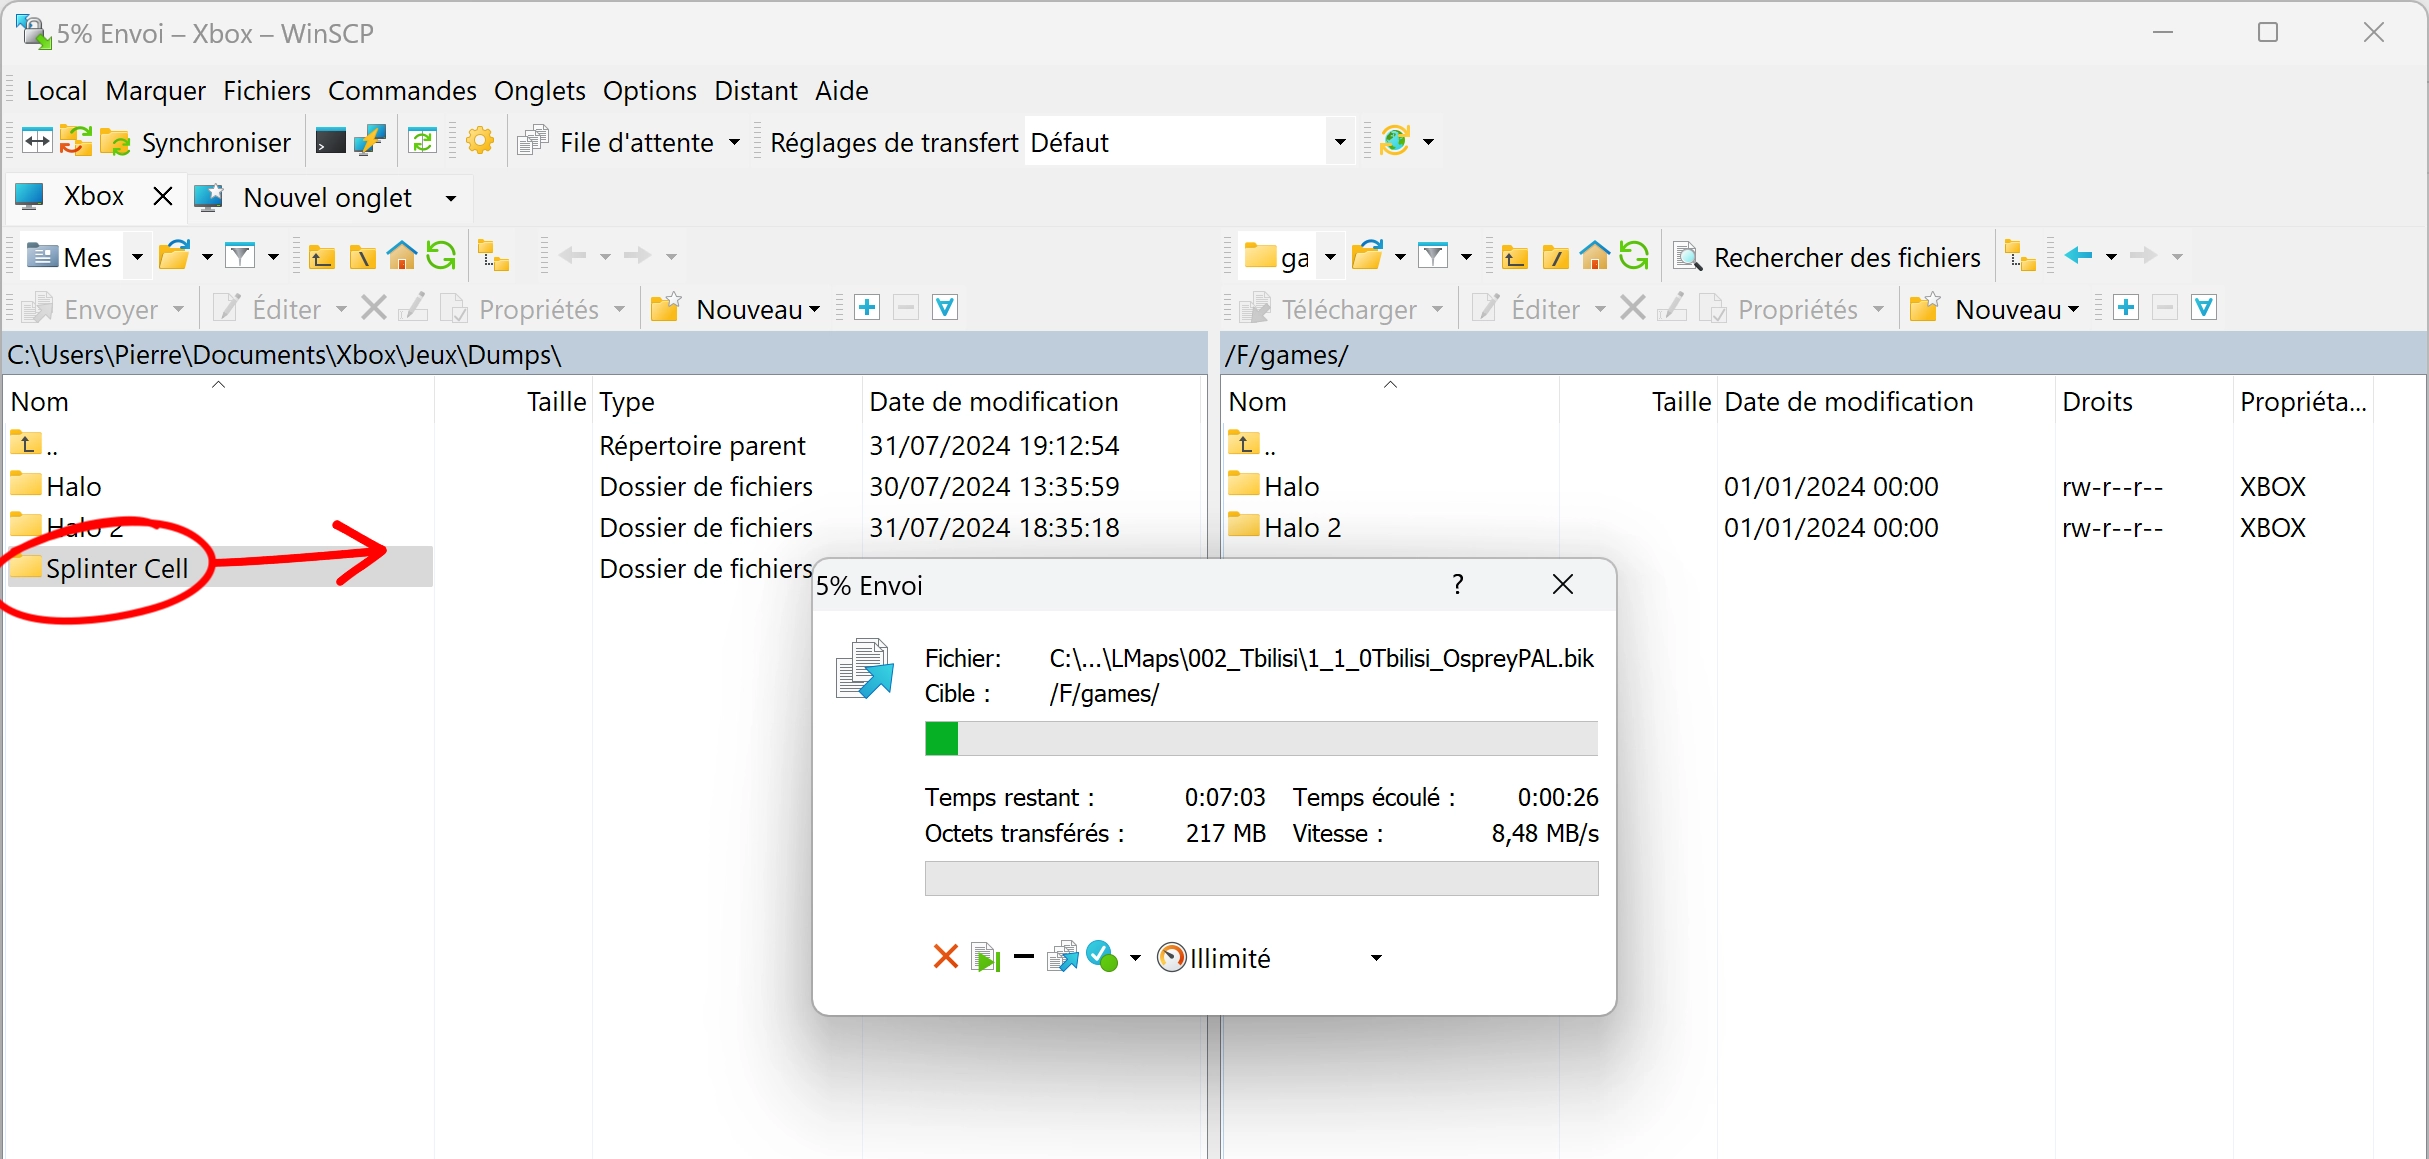Image resolution: width=2429 pixels, height=1159 pixels.
Task: Click the Synchroniser folder icon
Action: [x=115, y=142]
